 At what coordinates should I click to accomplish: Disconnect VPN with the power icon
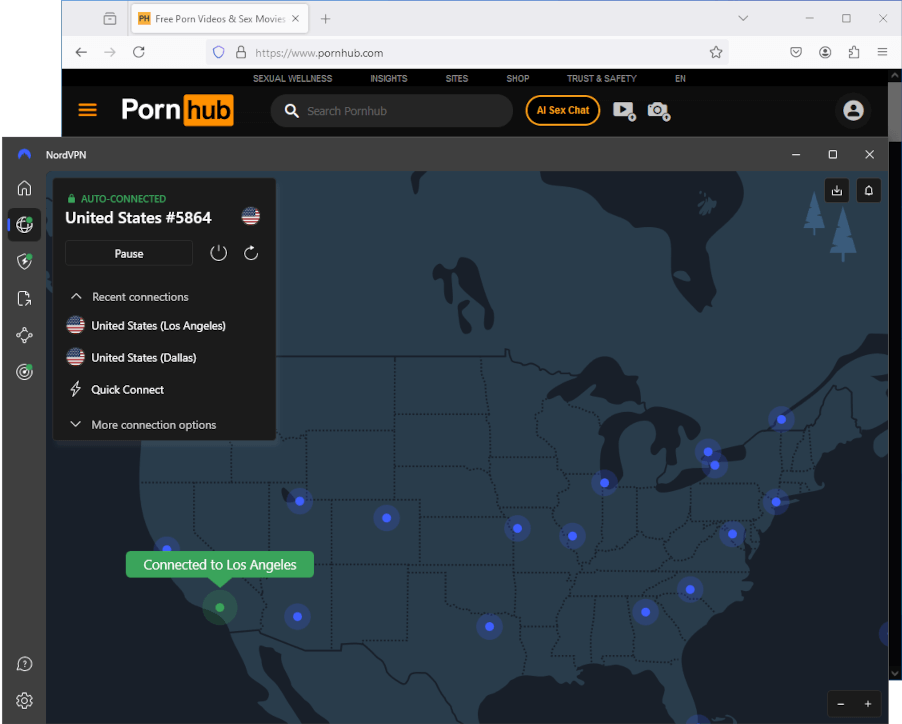click(x=219, y=253)
